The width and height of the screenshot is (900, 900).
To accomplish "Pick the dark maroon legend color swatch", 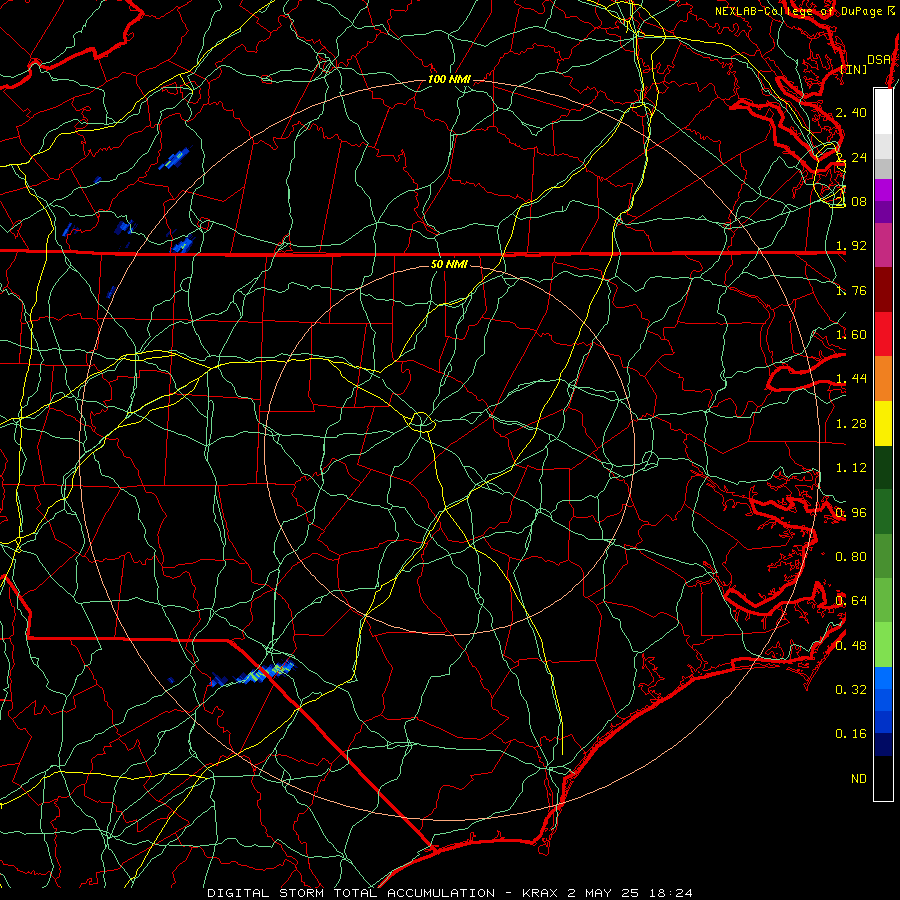I will (x=883, y=290).
